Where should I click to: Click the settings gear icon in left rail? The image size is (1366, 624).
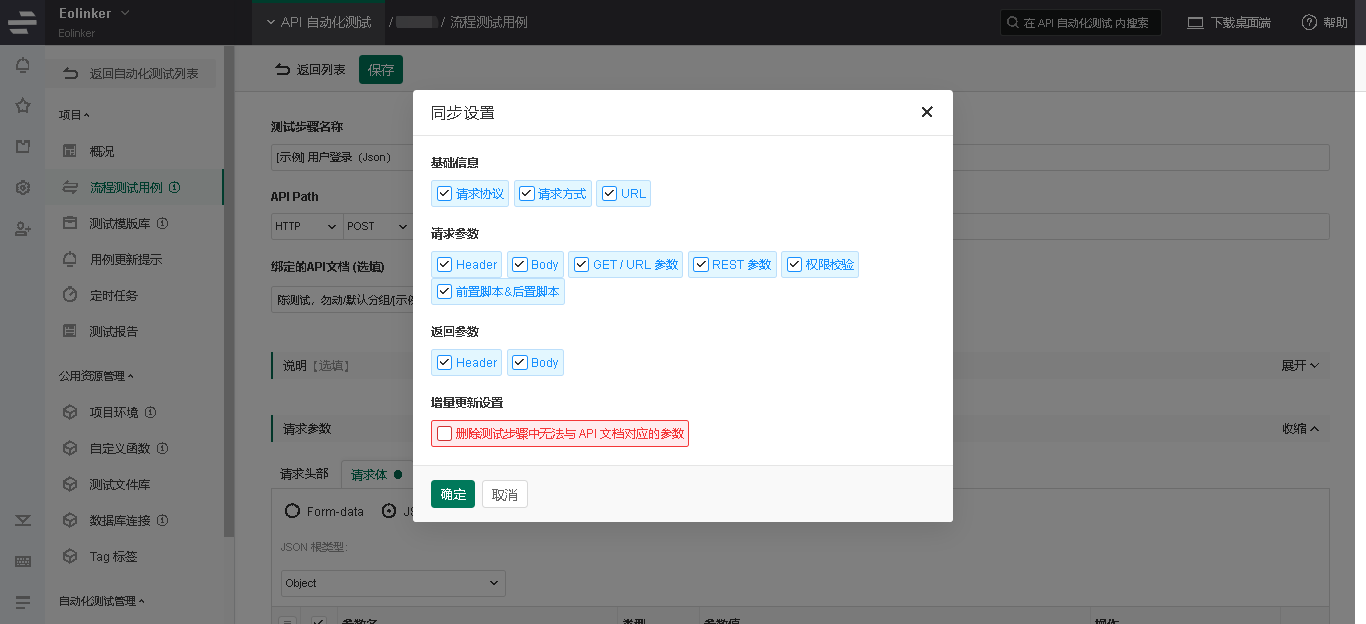coord(22,188)
